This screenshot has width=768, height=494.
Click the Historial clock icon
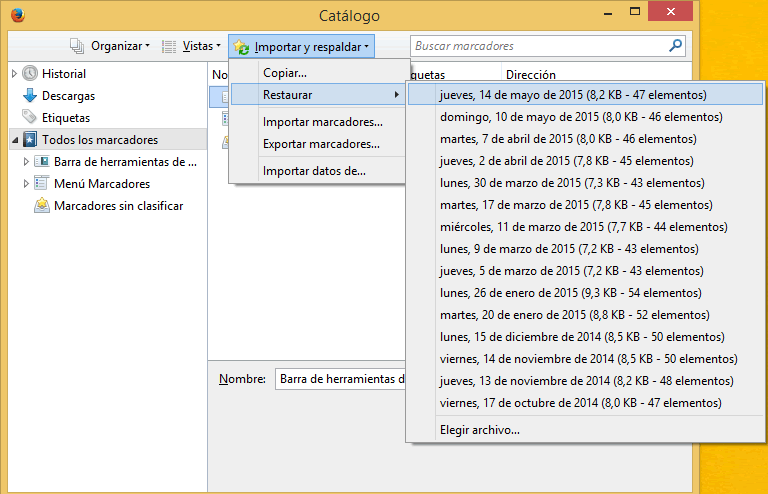click(x=30, y=73)
